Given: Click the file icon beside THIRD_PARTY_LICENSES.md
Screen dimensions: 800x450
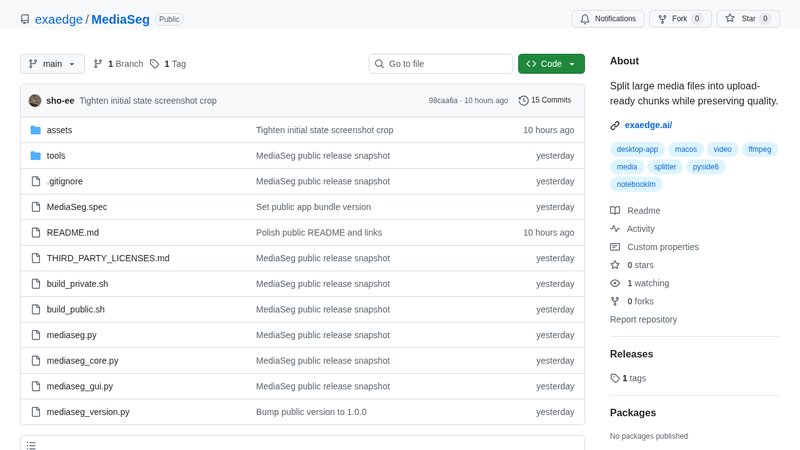Looking at the screenshot, I should [x=36, y=258].
